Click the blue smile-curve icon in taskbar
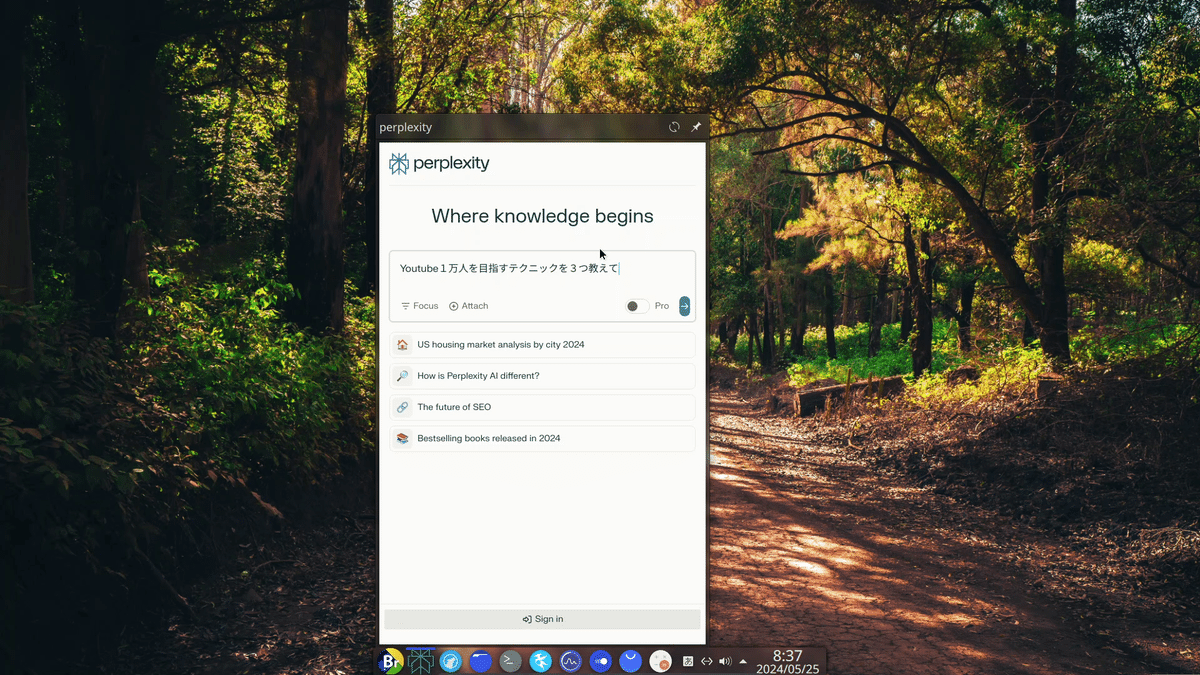This screenshot has height=675, width=1200. point(630,661)
